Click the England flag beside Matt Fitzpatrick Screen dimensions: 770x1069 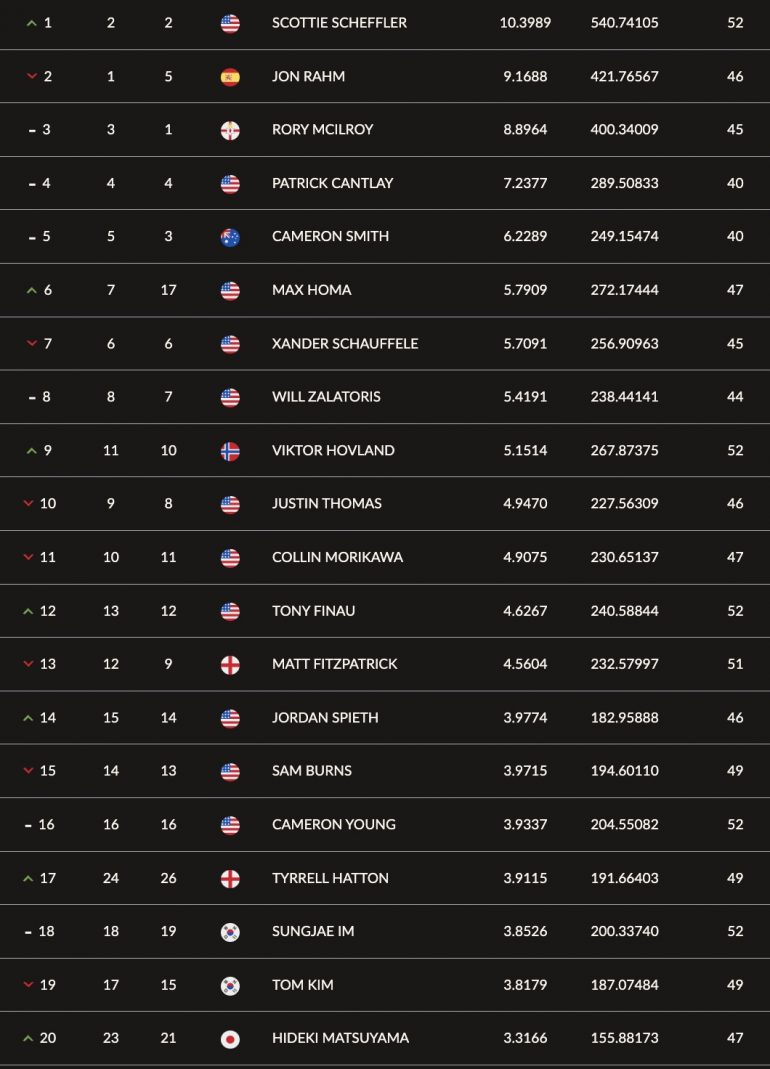231,664
